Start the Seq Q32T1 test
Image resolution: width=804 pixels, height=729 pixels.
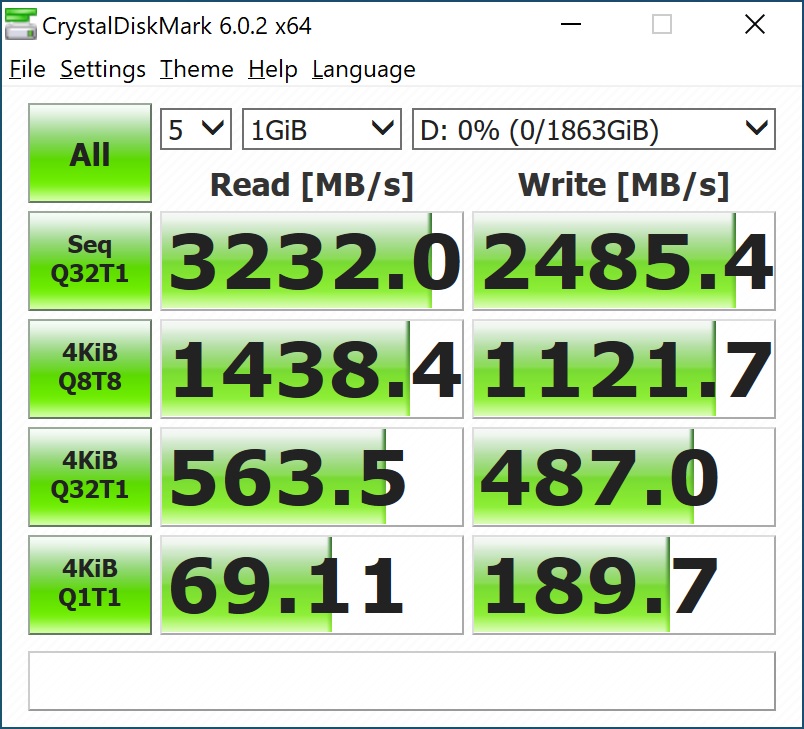click(x=90, y=261)
